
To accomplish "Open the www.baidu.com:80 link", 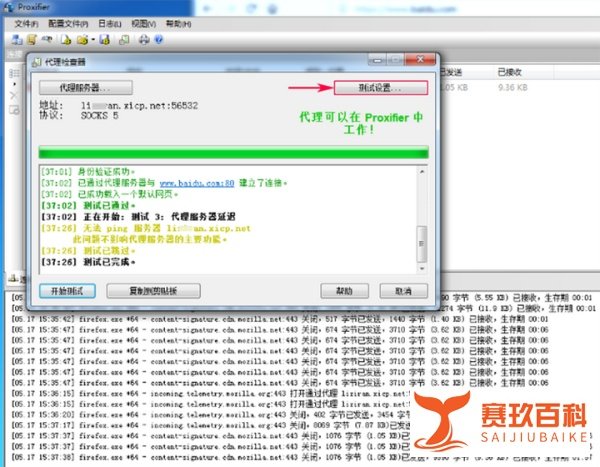I will 197,183.
